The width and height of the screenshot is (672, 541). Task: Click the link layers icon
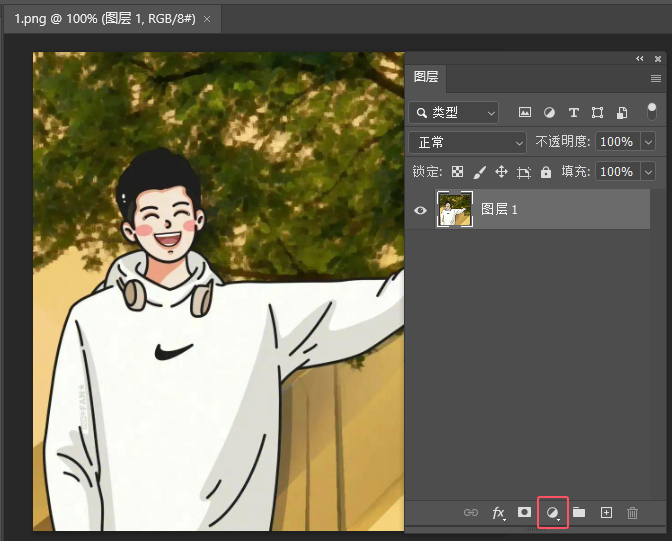pos(471,512)
